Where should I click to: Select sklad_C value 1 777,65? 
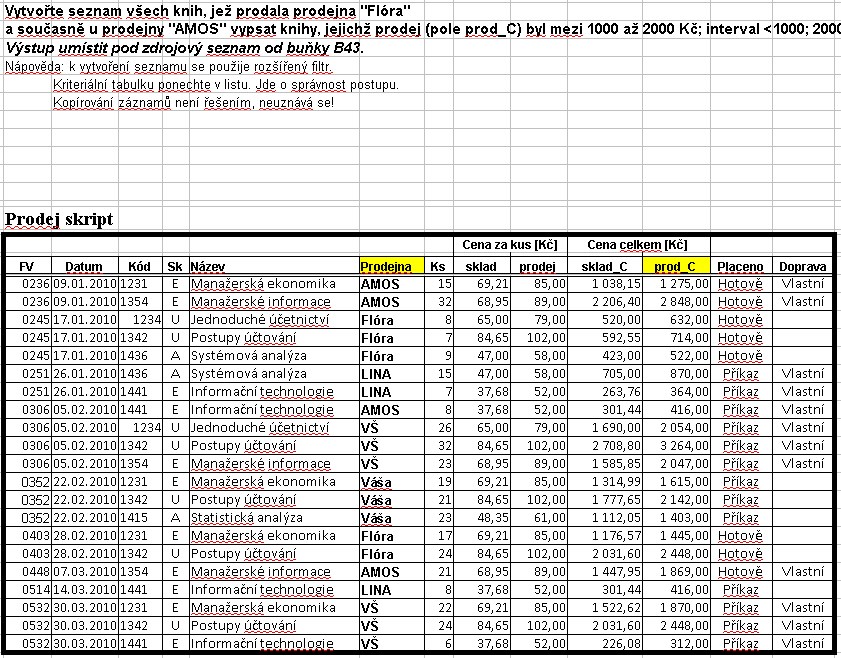tap(604, 500)
